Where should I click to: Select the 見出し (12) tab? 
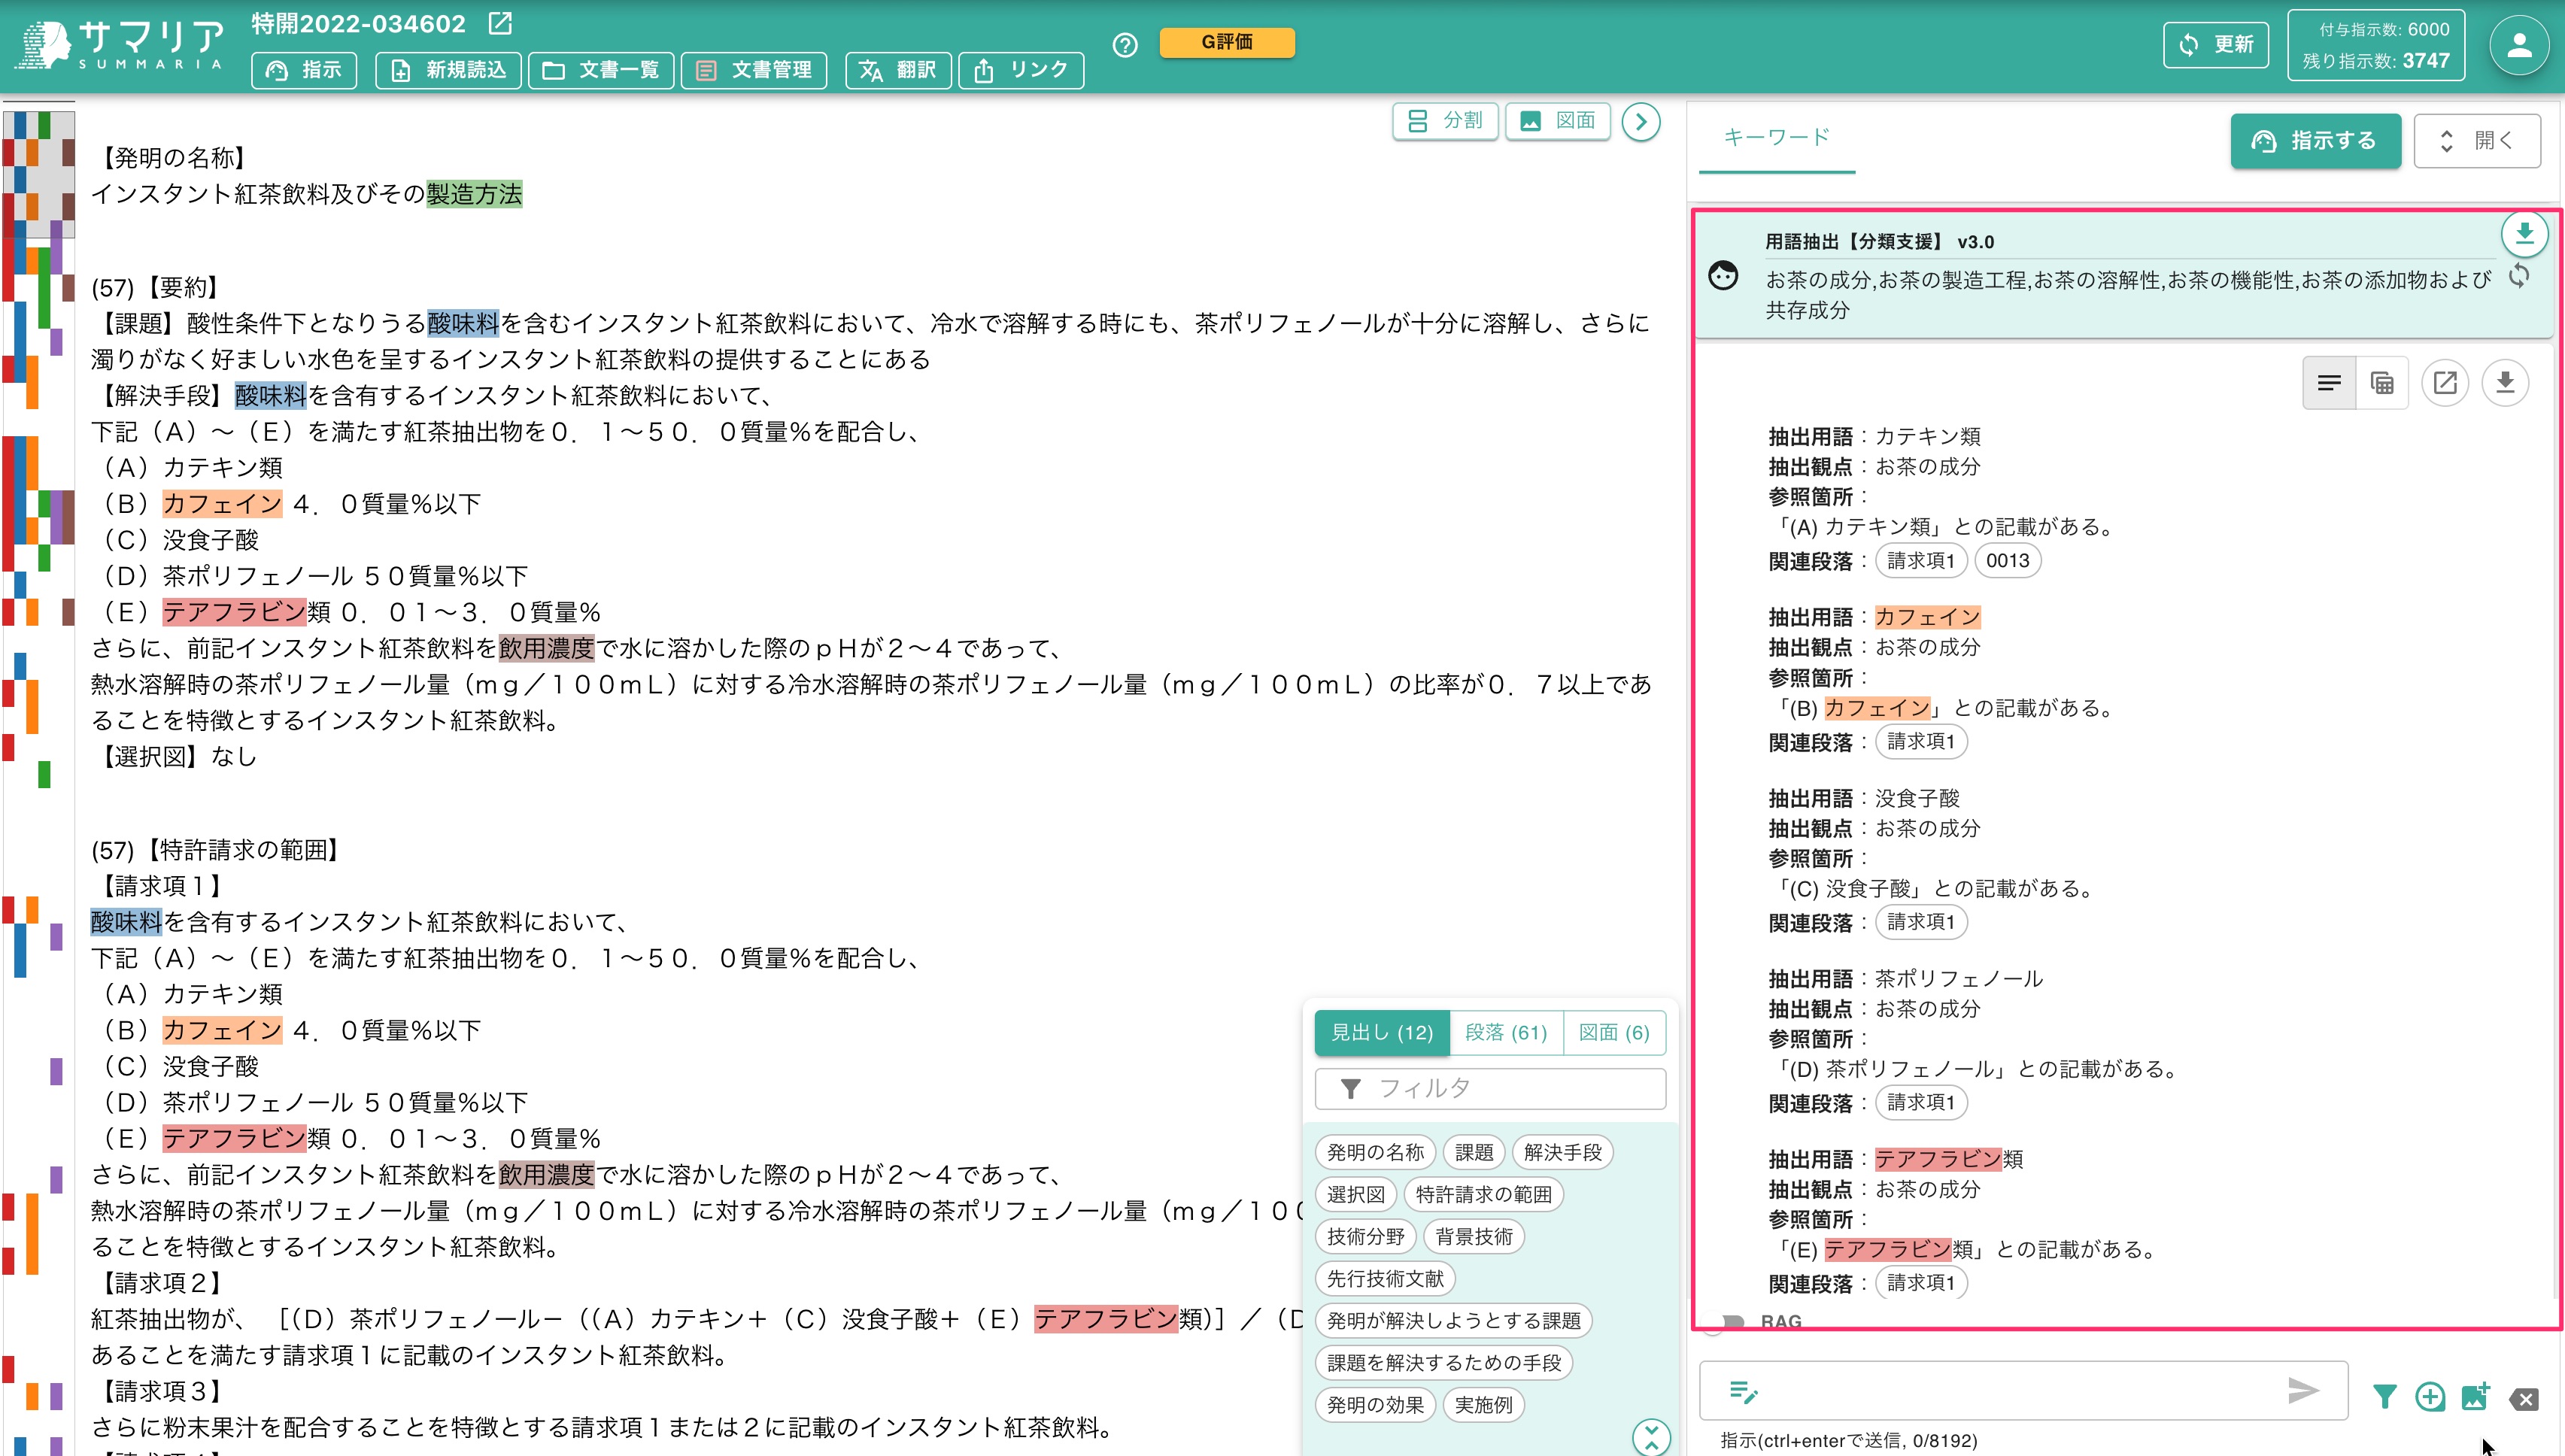(1382, 1032)
